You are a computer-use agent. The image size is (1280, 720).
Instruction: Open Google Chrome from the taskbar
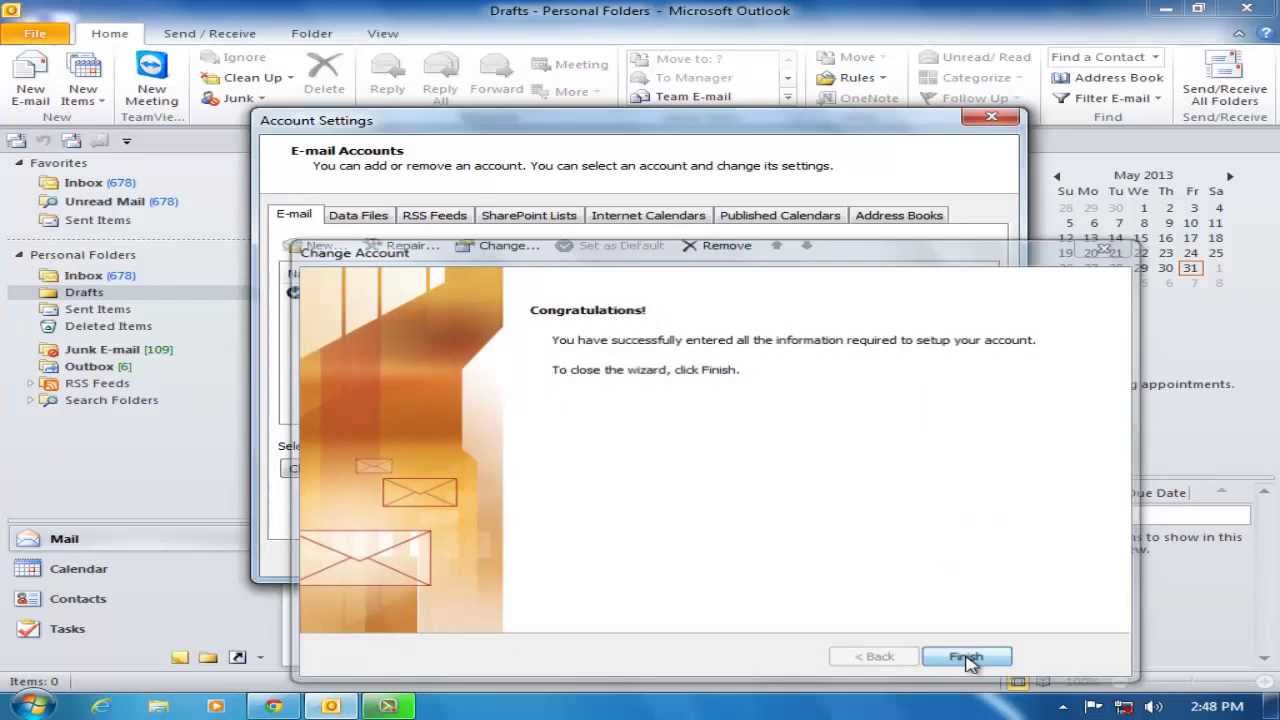[x=273, y=706]
